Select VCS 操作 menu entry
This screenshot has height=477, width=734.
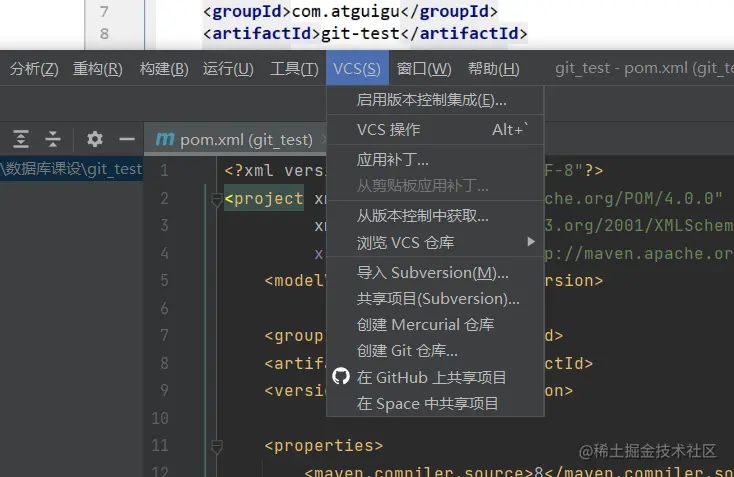(x=435, y=130)
